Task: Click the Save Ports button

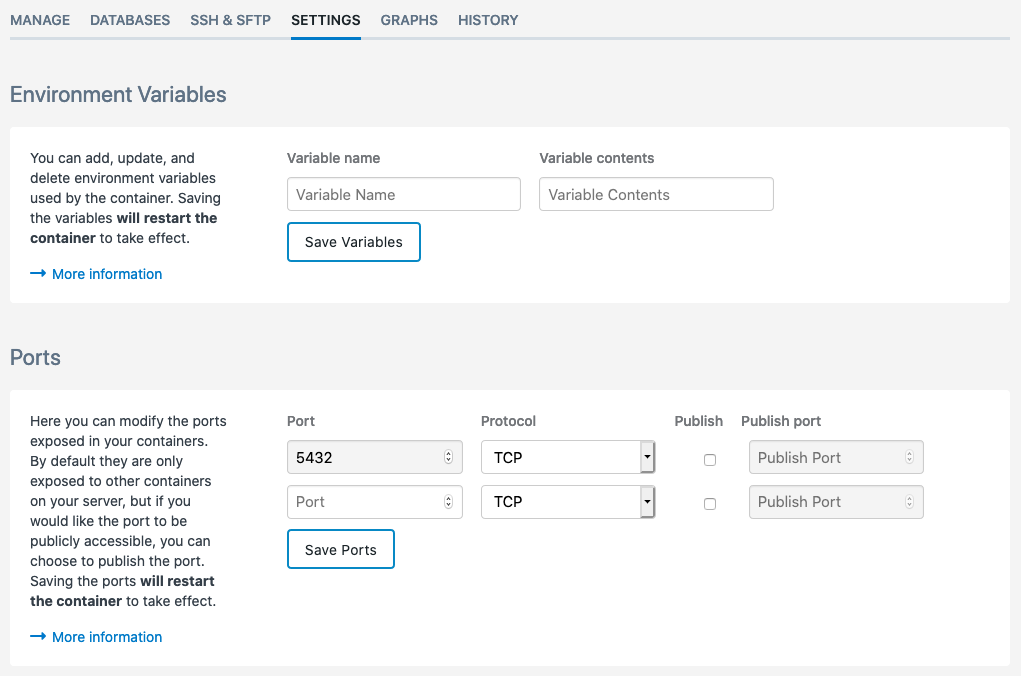Action: 340,549
